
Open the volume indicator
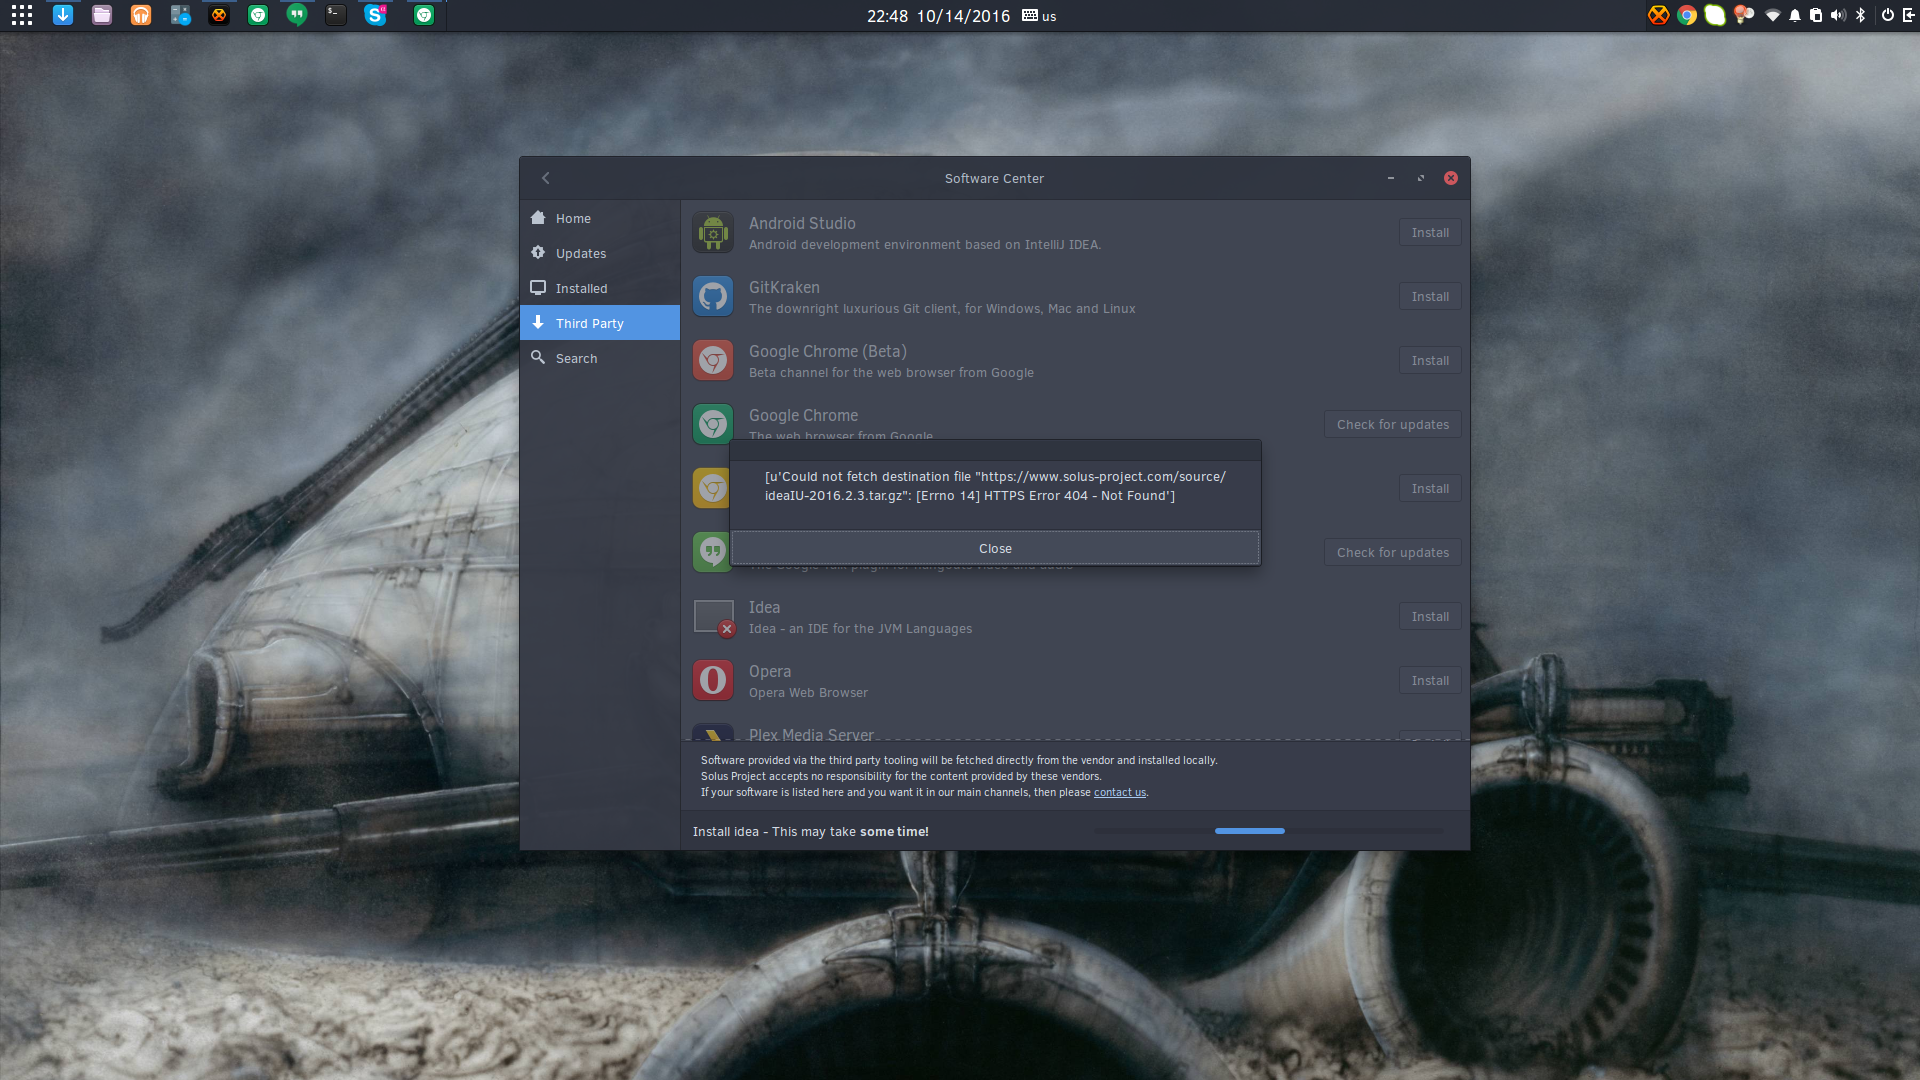[1838, 15]
